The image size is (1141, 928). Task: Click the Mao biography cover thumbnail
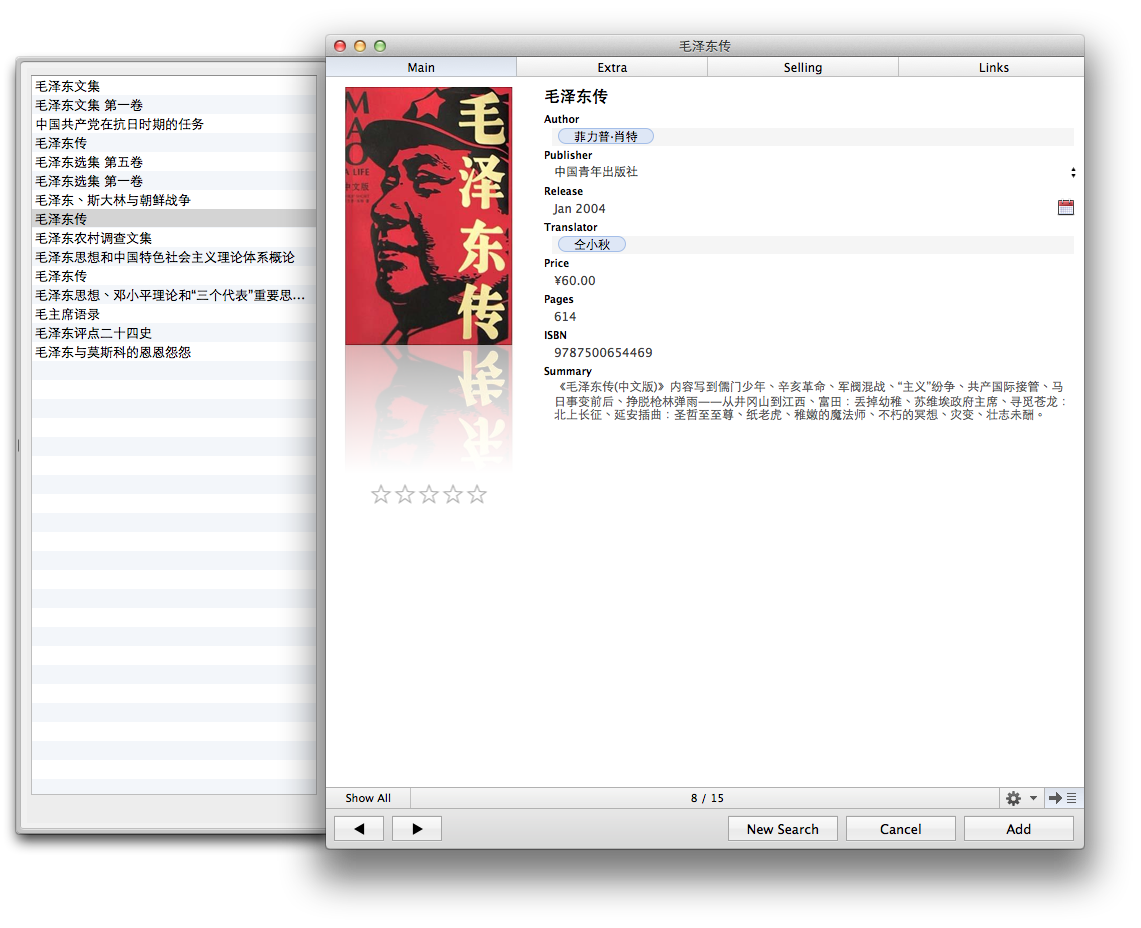pos(428,216)
